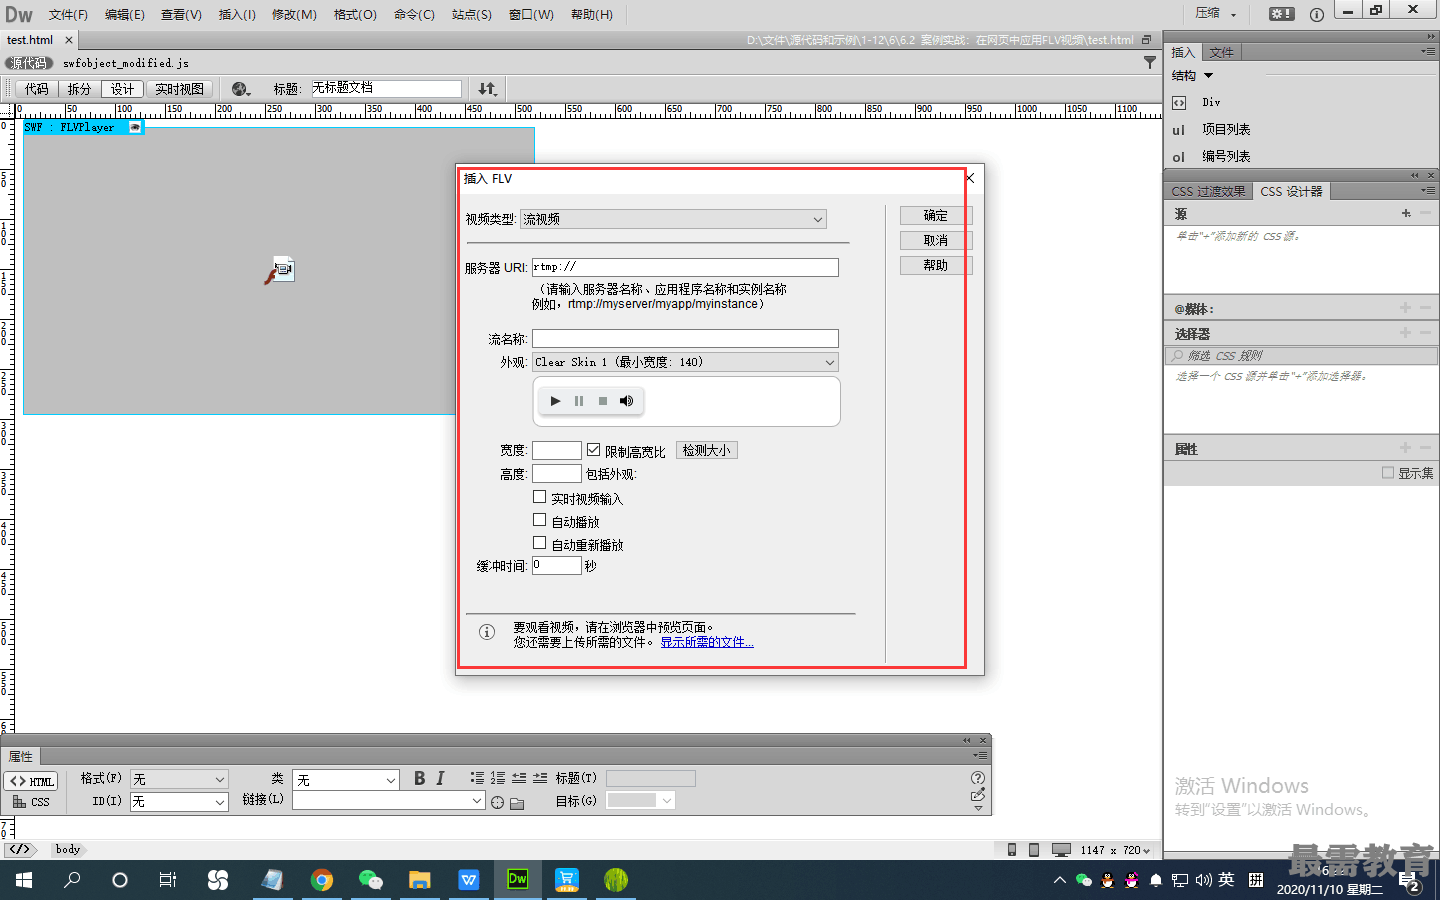Open Chrome from the Windows taskbar

click(321, 879)
